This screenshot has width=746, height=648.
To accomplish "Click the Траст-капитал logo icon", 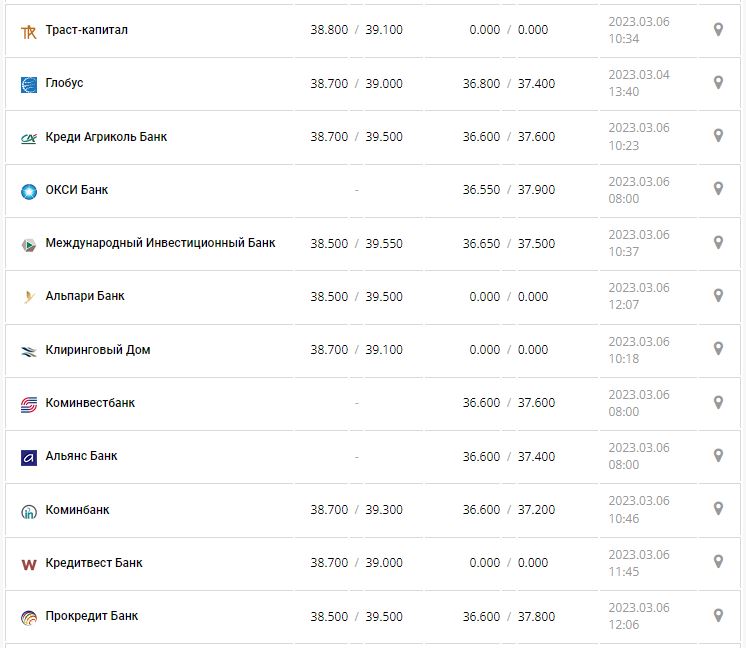I will pyautogui.click(x=29, y=32).
